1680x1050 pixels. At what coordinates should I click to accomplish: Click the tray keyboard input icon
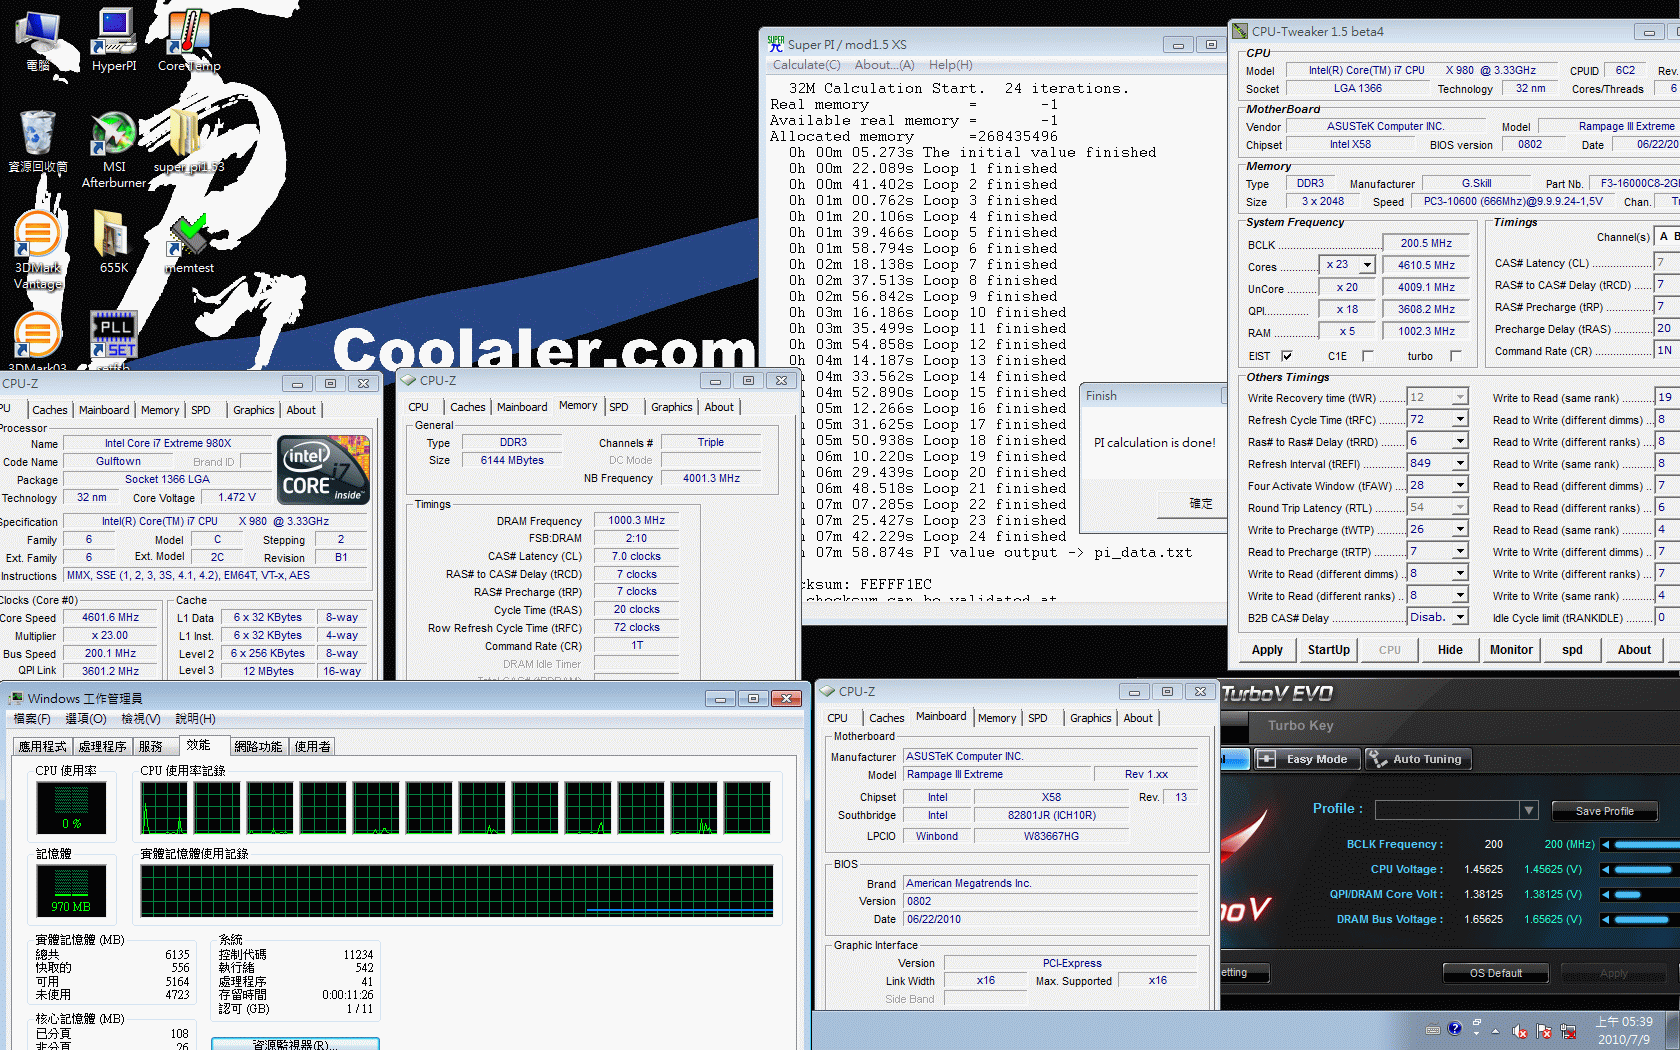[1433, 1030]
